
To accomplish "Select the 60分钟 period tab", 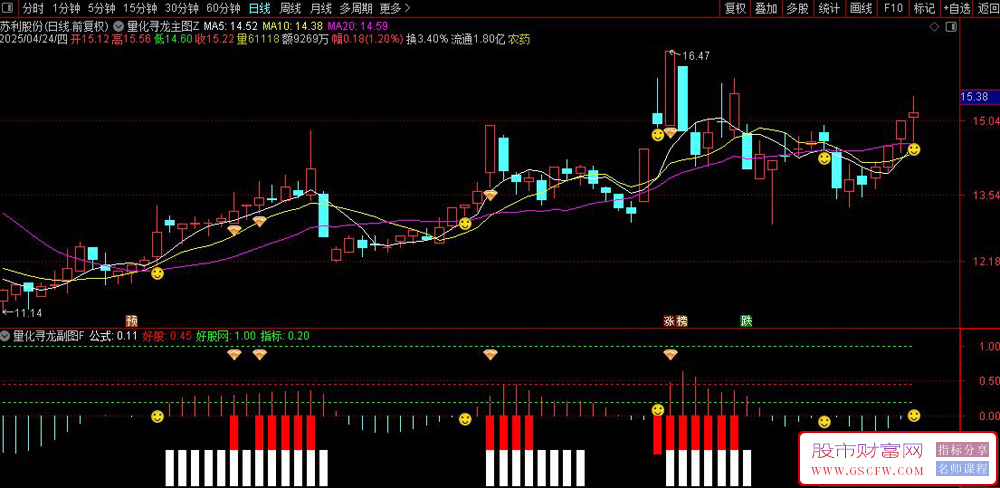I will click(223, 8).
